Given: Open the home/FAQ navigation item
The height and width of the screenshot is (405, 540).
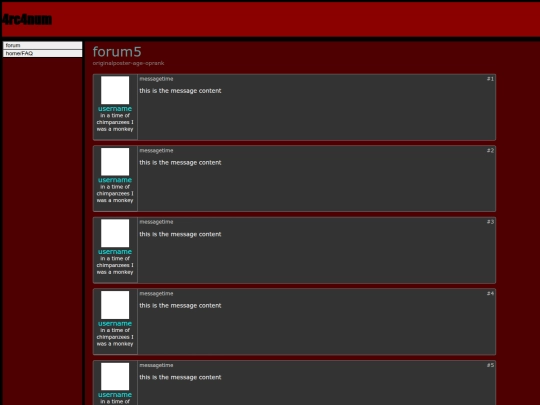Looking at the screenshot, I should point(43,53).
